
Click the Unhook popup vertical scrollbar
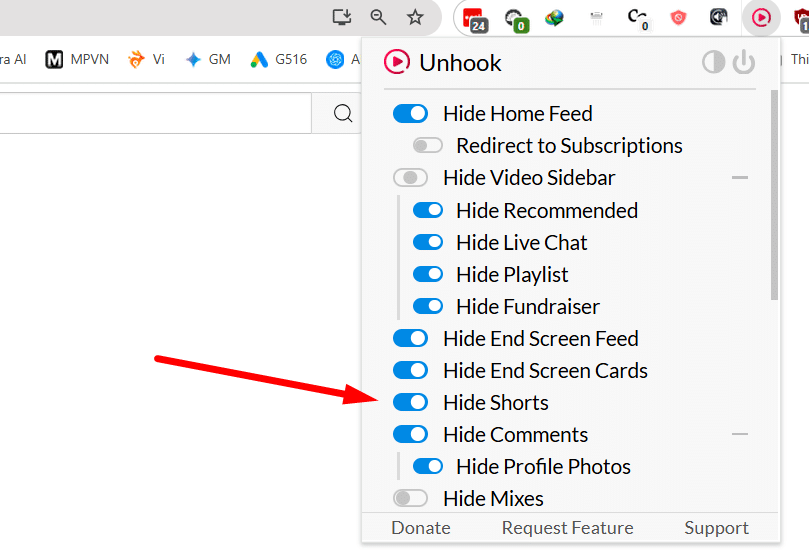[x=774, y=195]
